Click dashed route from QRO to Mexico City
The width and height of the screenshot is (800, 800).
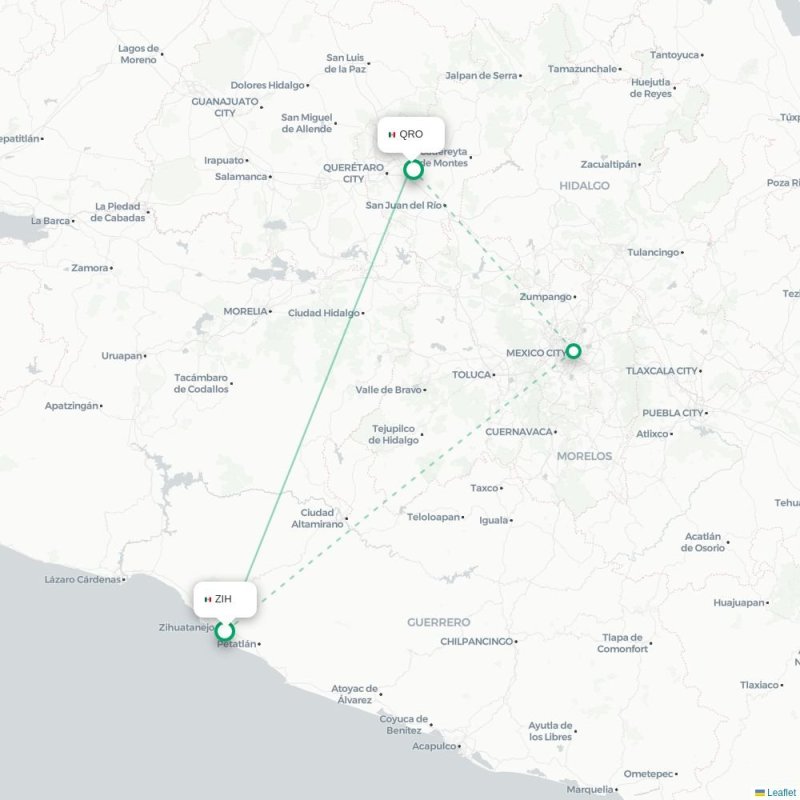point(492,260)
